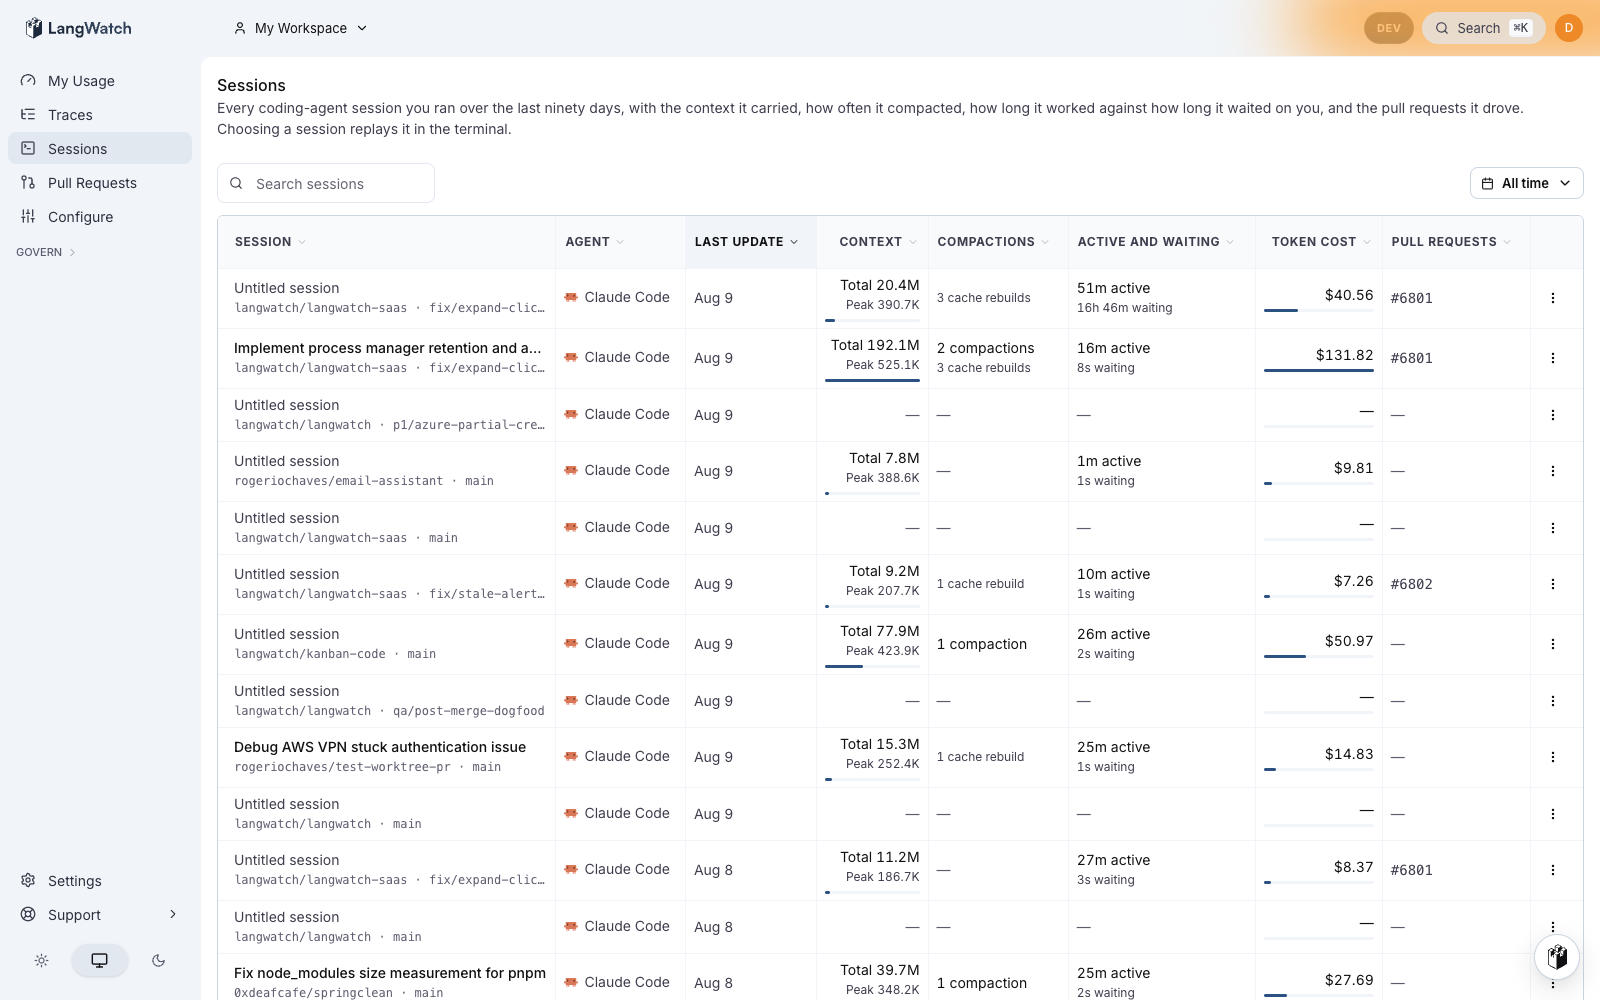The height and width of the screenshot is (1000, 1600).
Task: Click Support lifebuoy icon
Action: tap(28, 915)
